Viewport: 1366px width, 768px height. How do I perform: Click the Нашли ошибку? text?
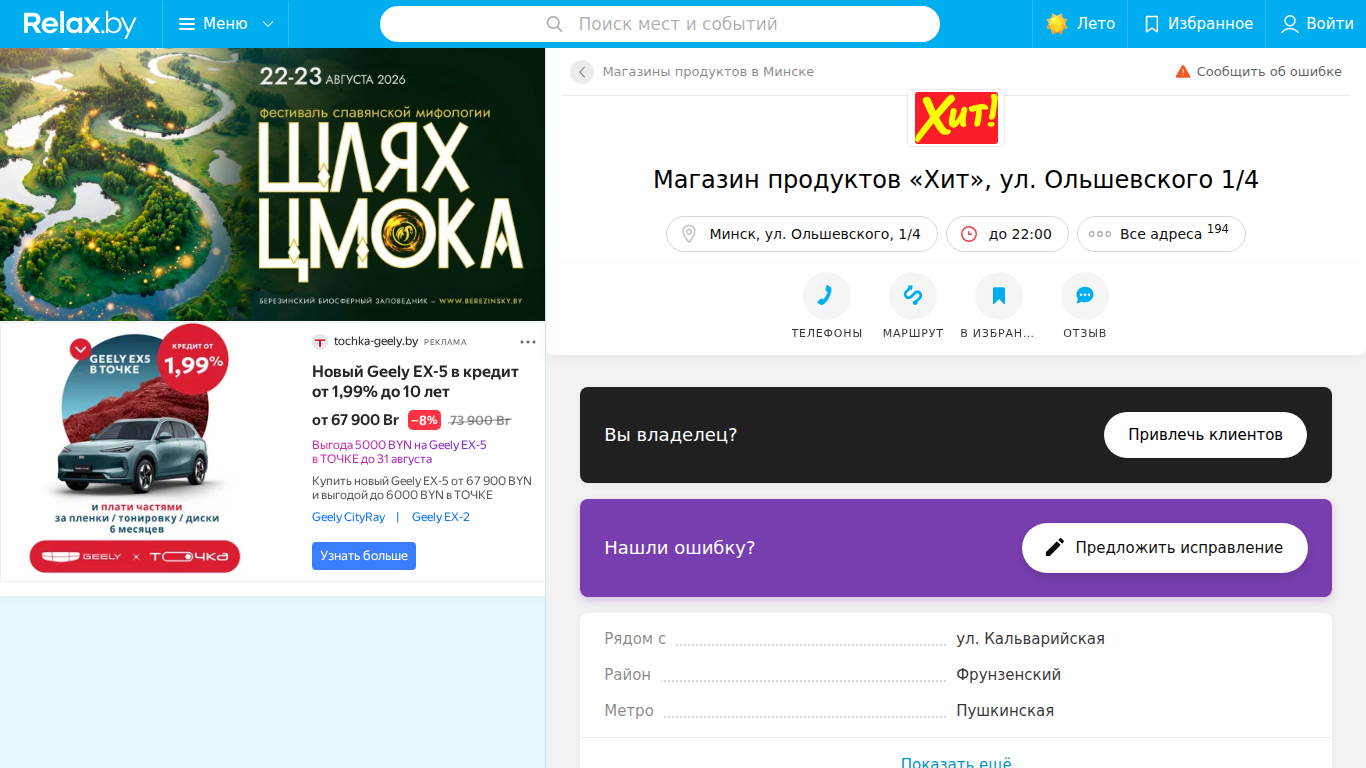point(679,548)
